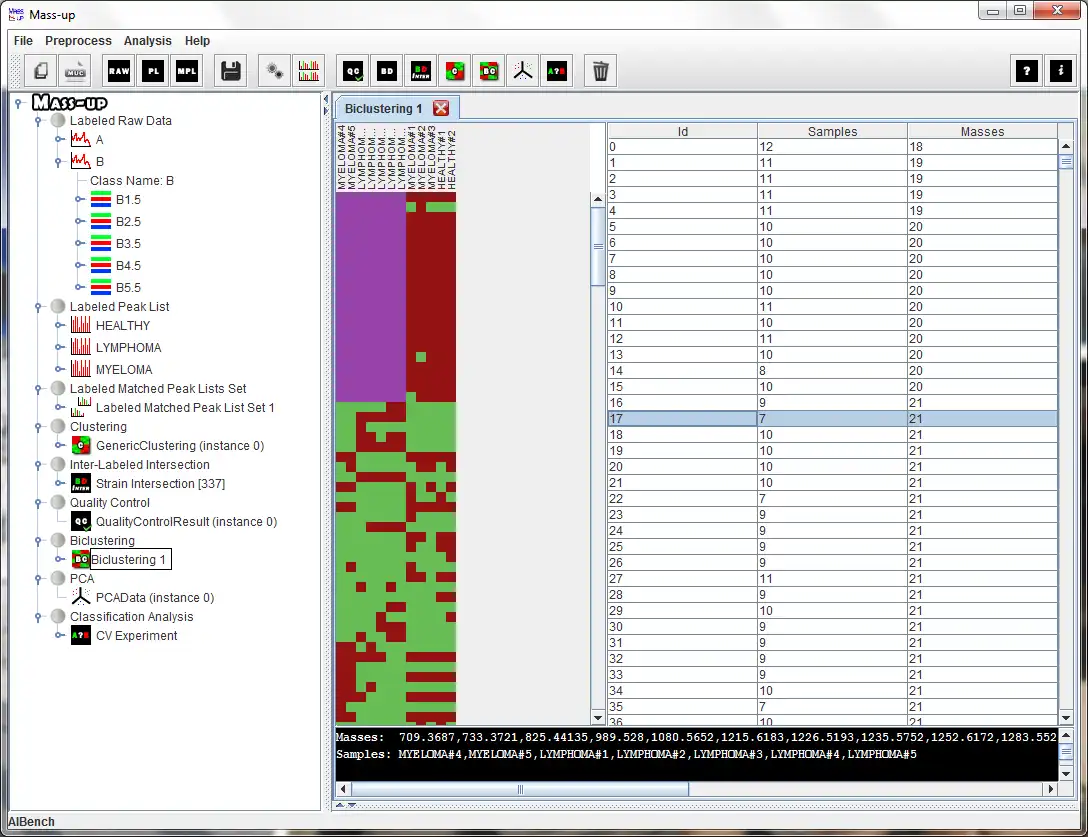Click the BD toolbar icon
This screenshot has height=837, width=1088.
coord(387,71)
